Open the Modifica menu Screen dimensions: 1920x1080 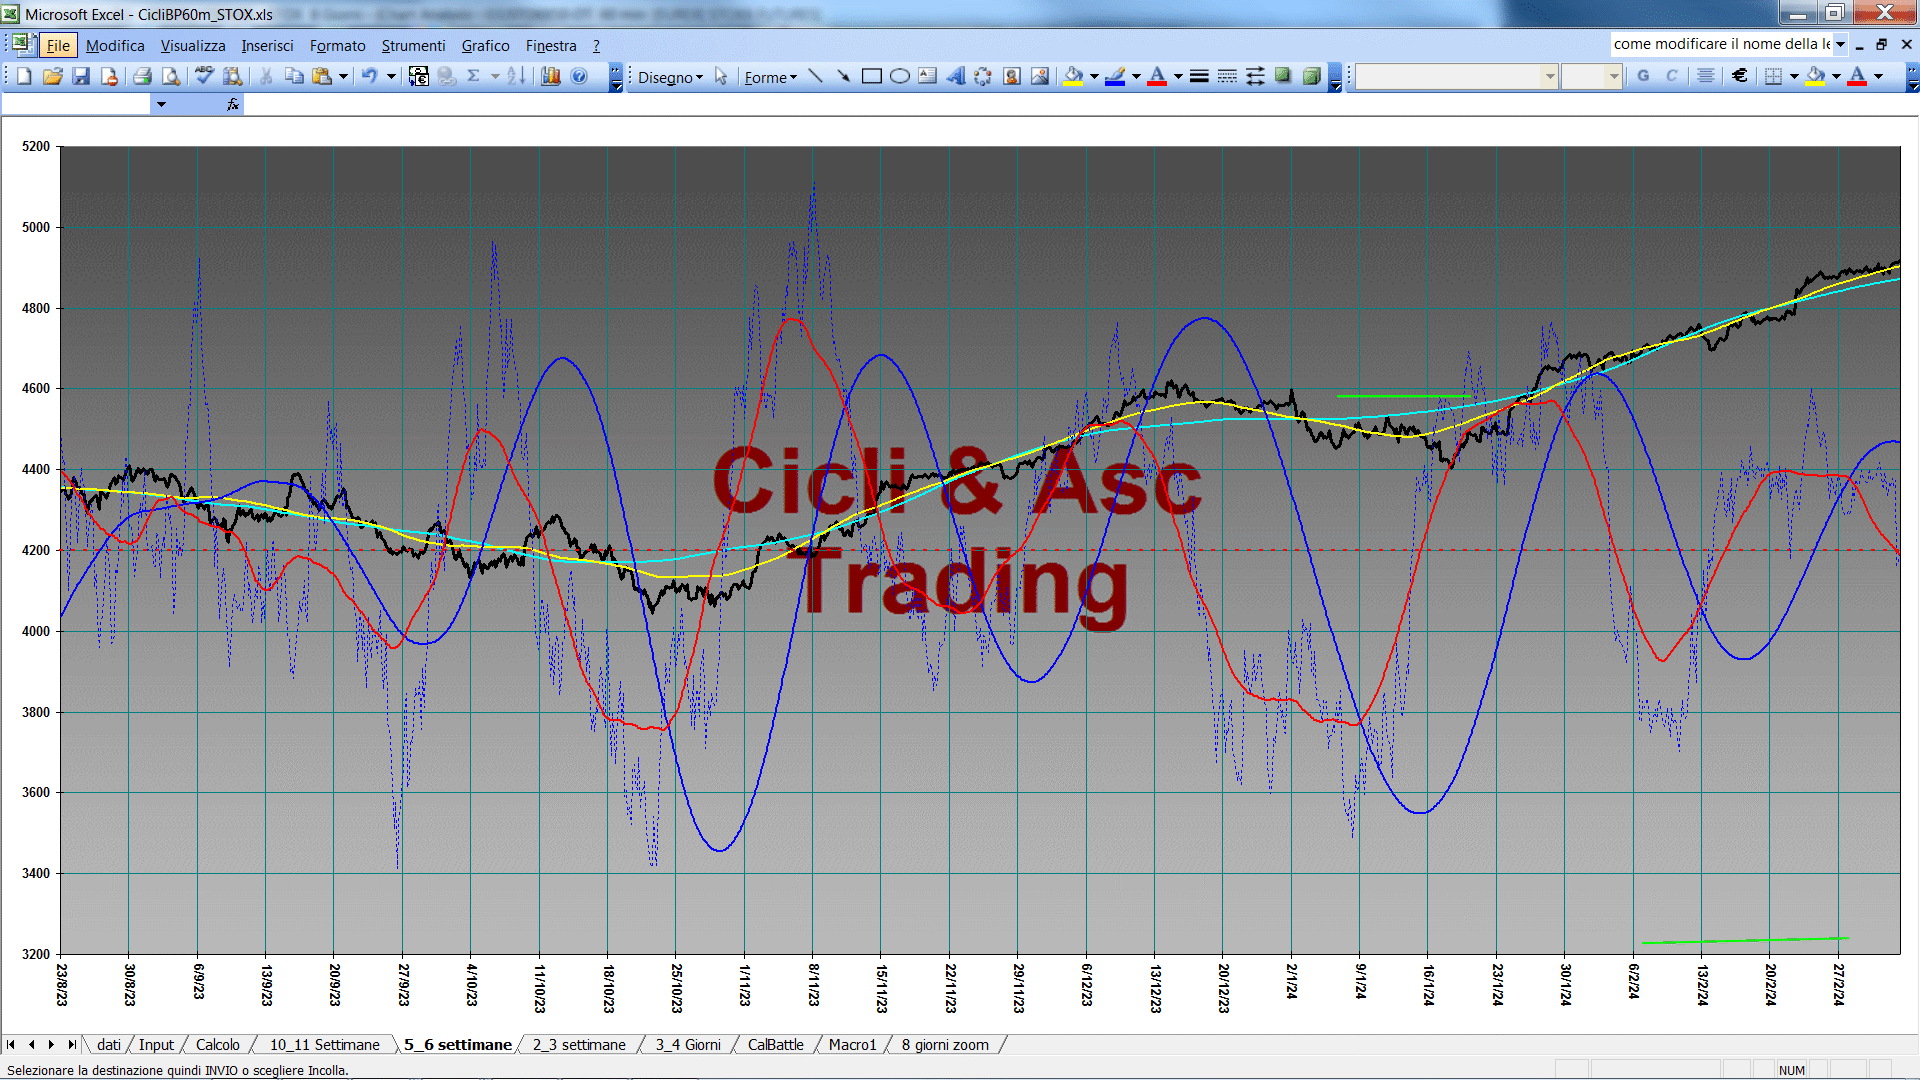(115, 45)
